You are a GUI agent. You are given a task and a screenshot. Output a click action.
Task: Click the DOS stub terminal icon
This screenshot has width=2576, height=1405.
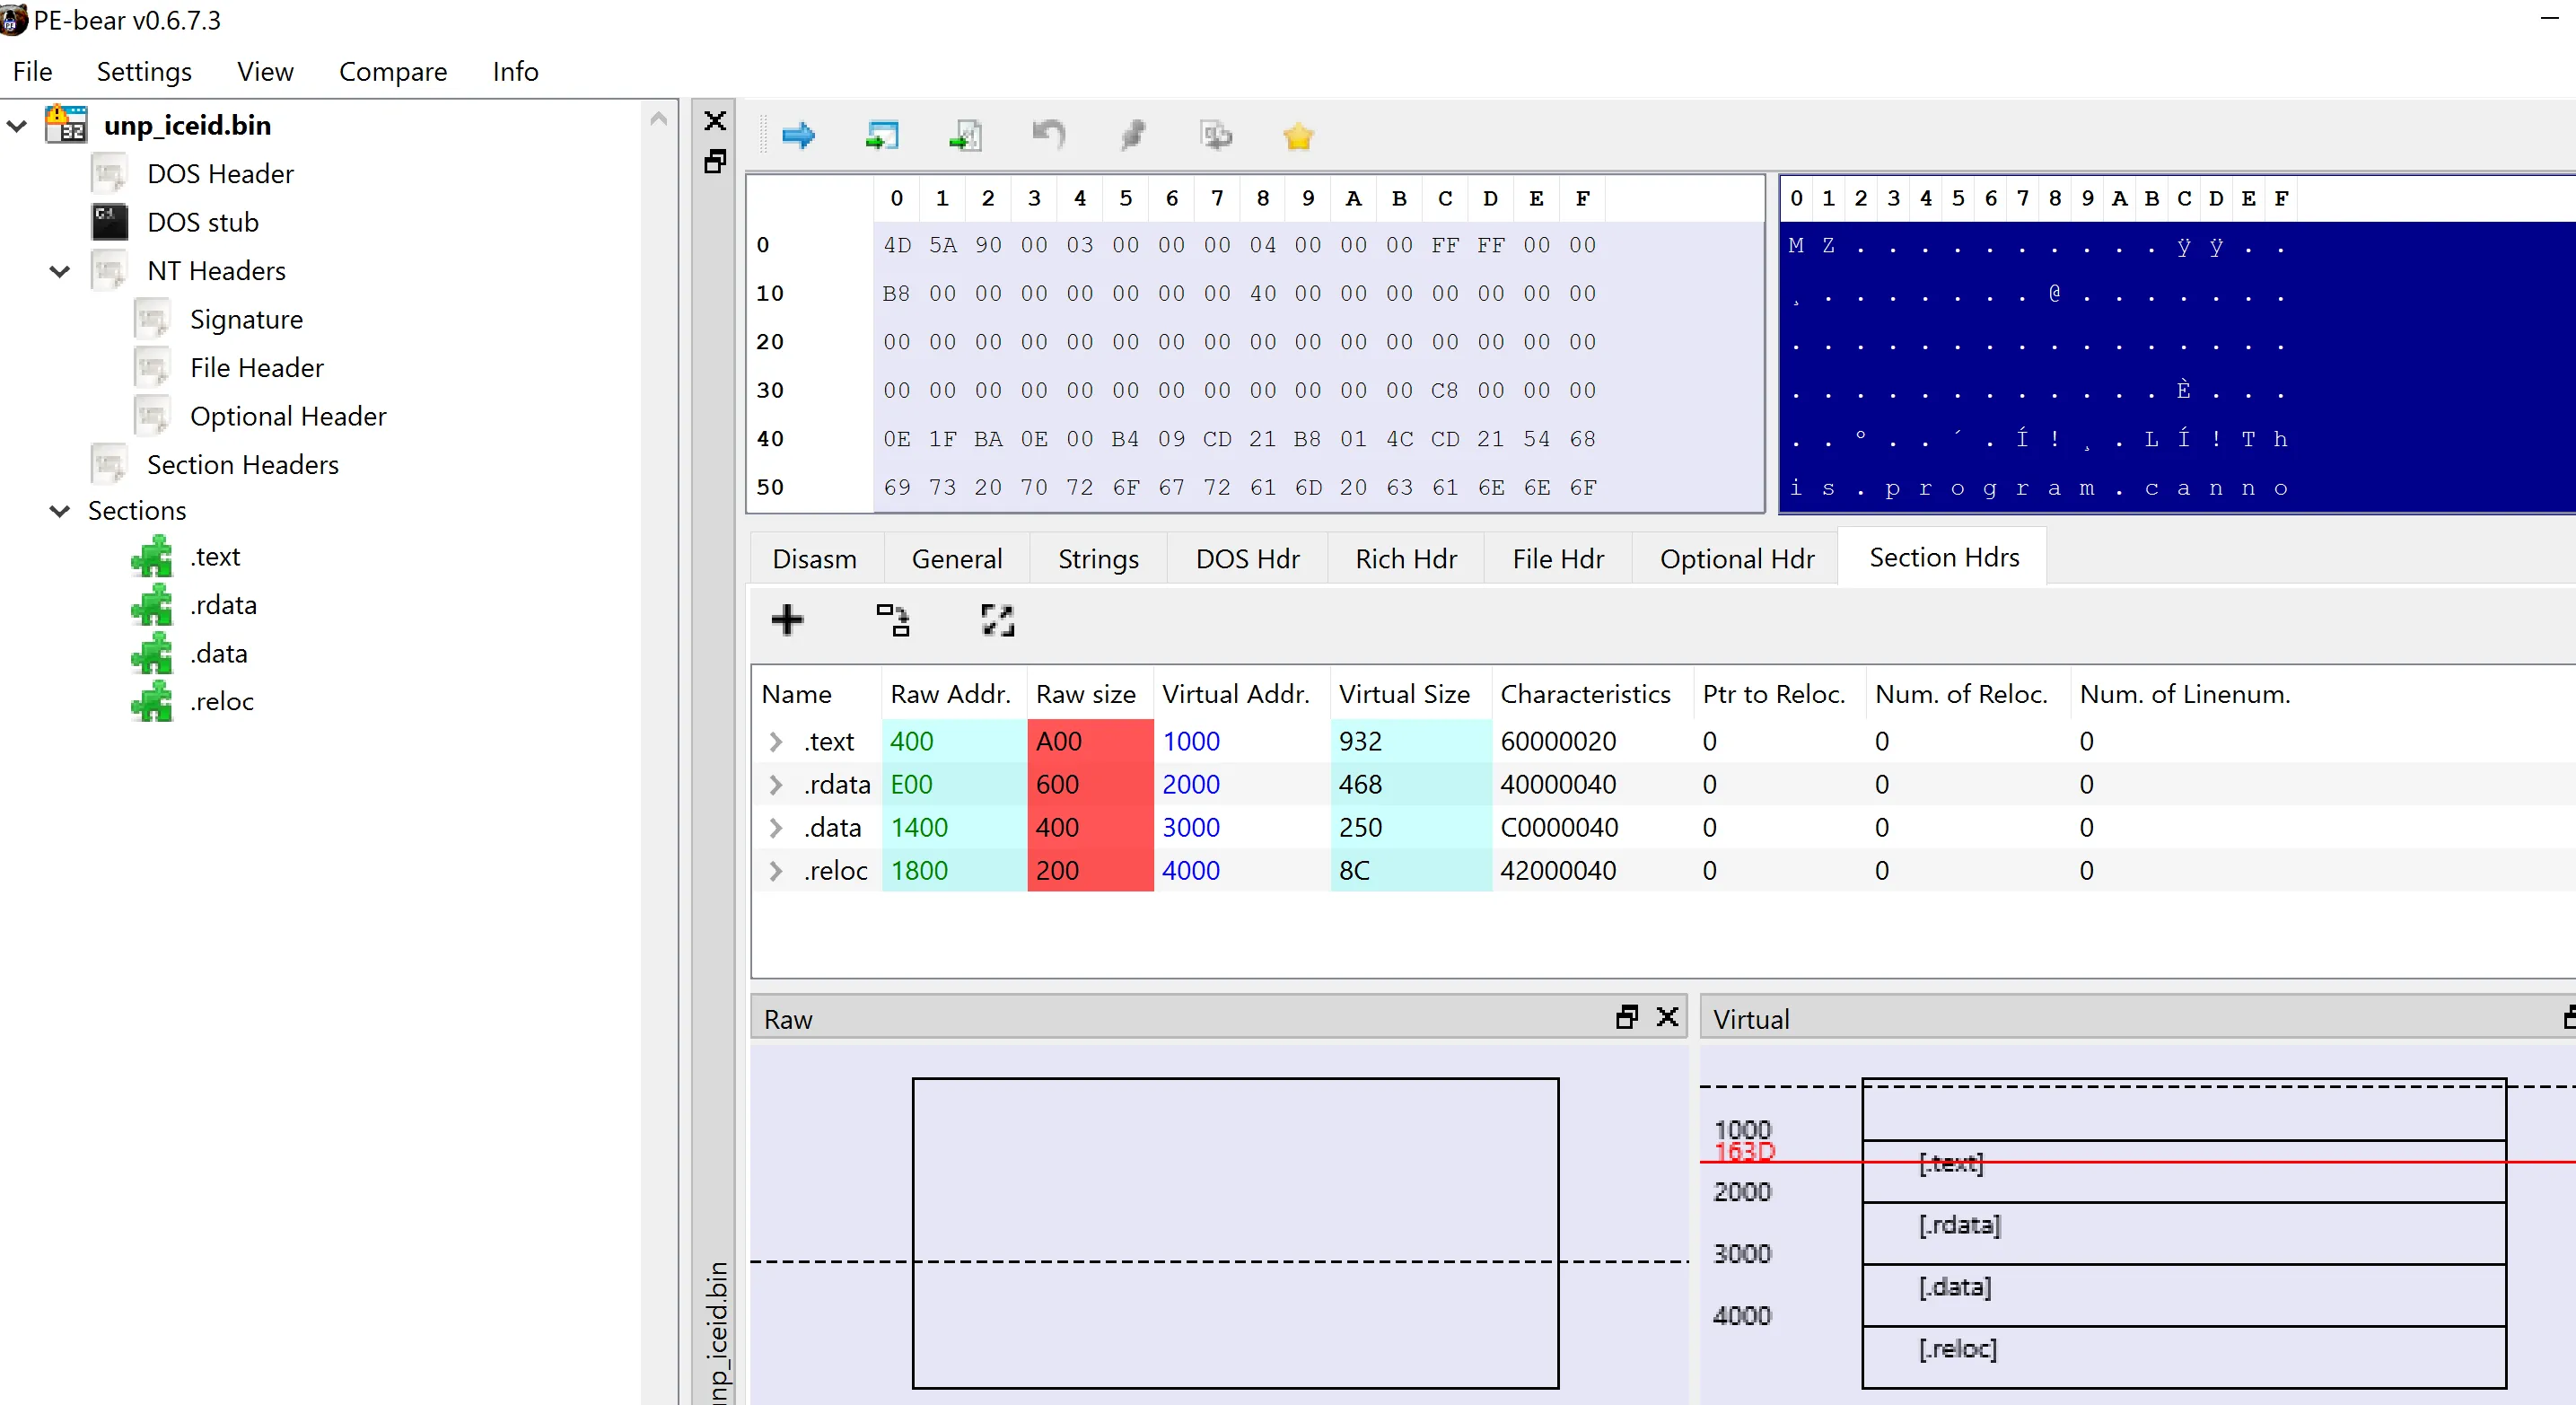point(109,222)
